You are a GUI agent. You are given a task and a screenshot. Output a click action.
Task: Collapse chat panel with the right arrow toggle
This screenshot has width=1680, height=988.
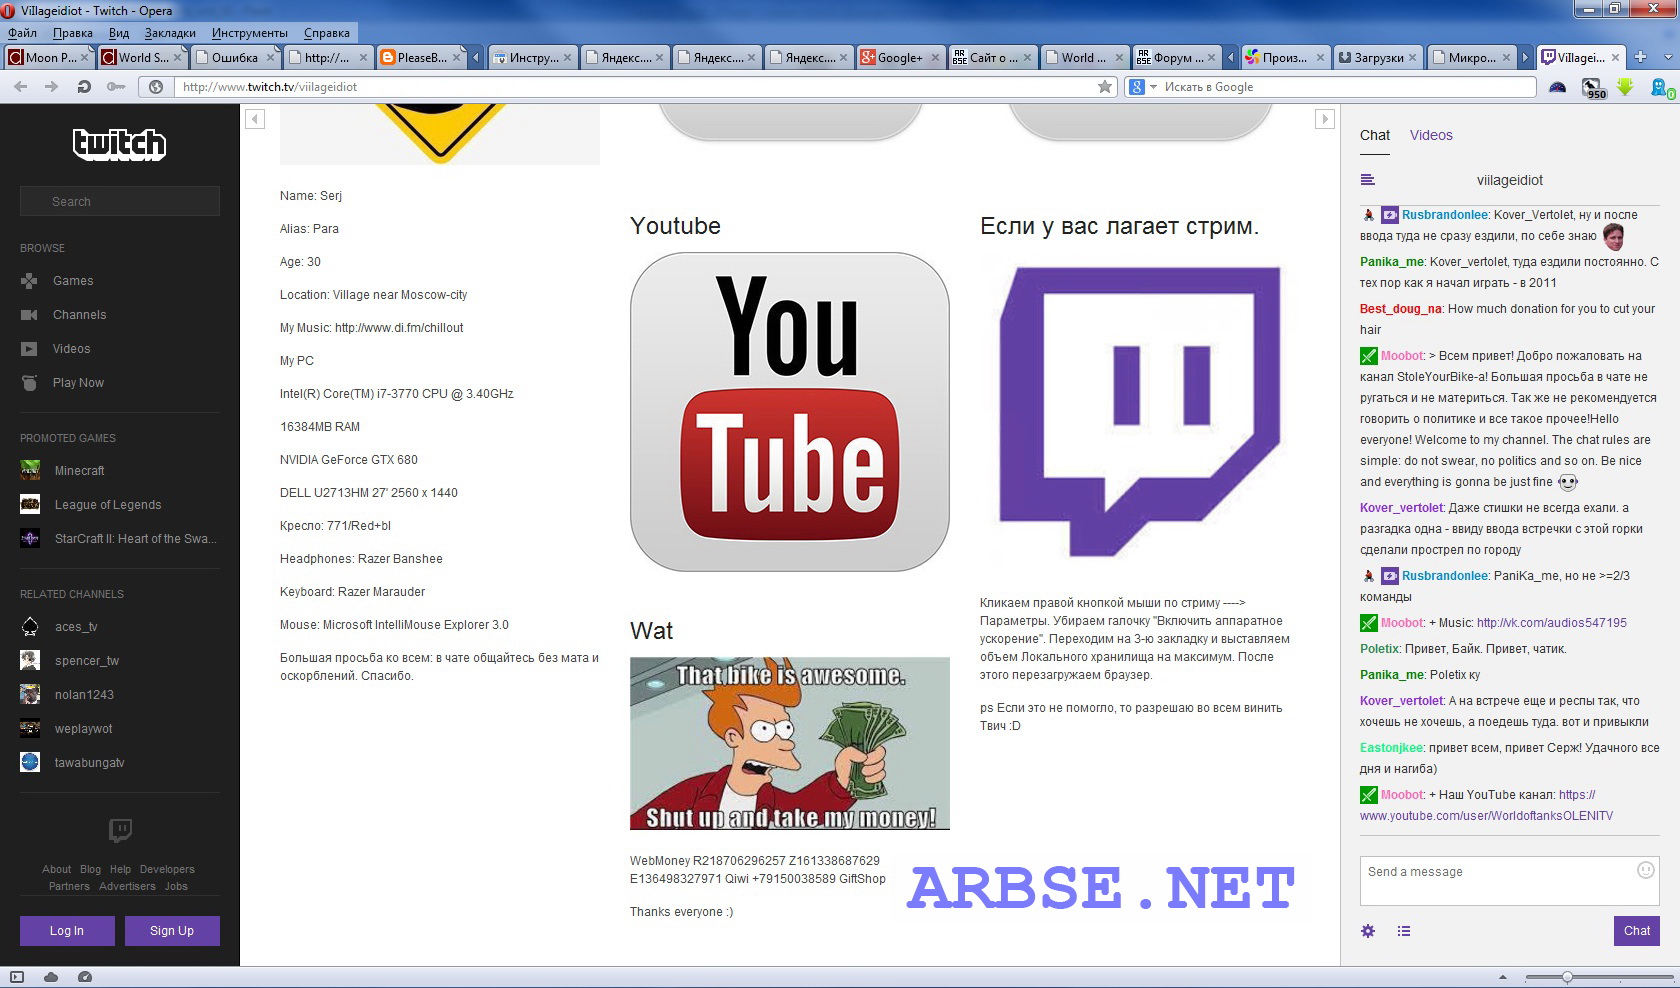pos(1324,119)
